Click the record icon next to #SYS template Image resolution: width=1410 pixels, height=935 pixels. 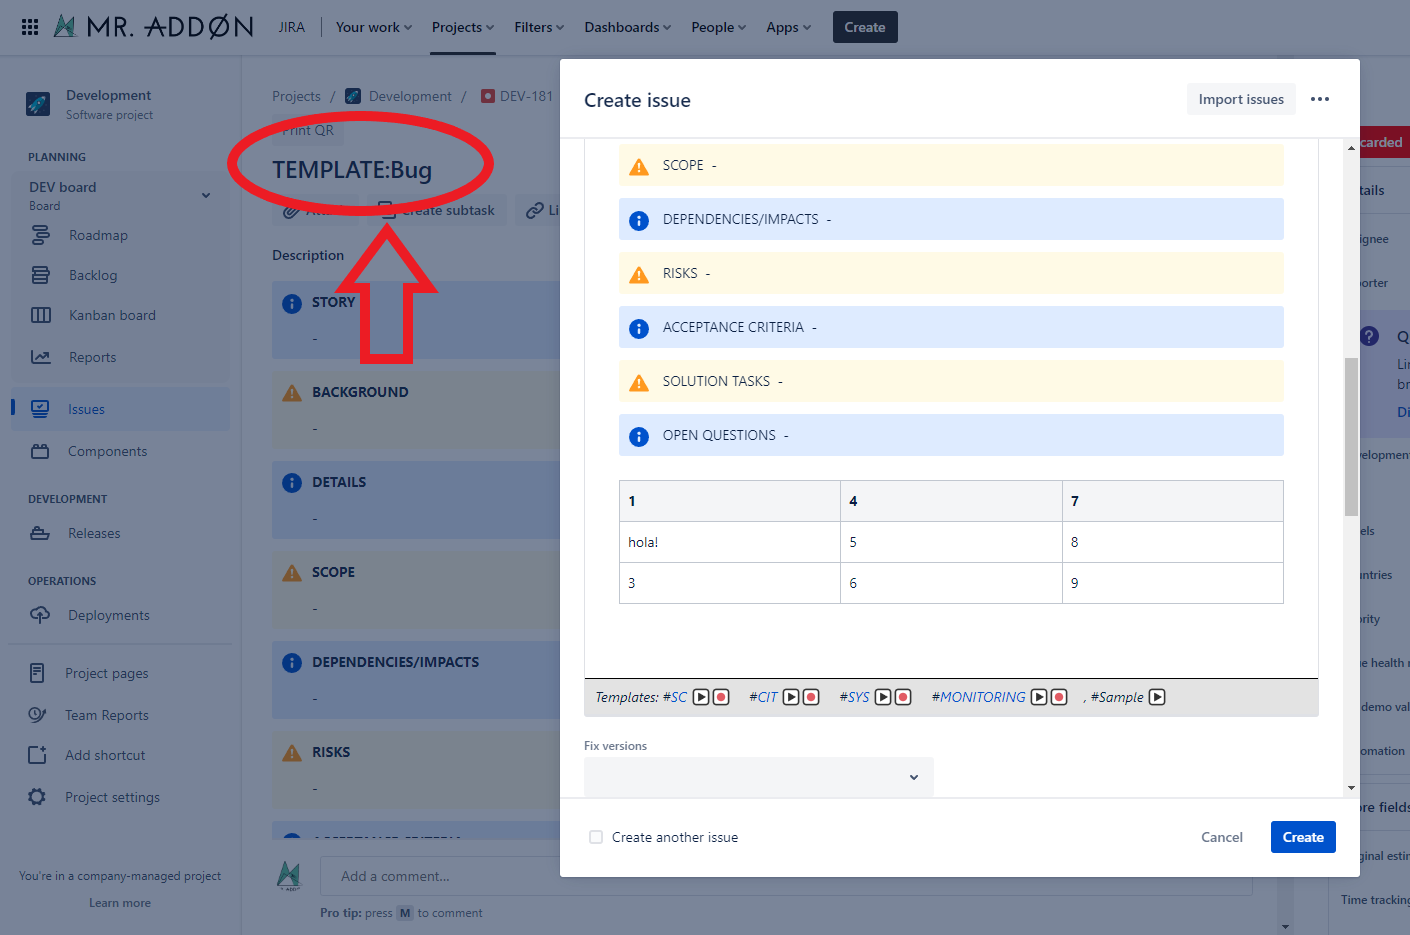[903, 697]
